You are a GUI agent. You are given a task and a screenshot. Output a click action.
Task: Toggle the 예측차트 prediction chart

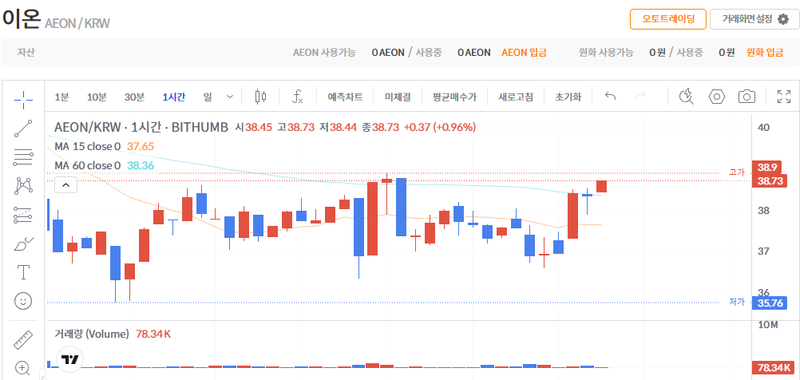[345, 96]
